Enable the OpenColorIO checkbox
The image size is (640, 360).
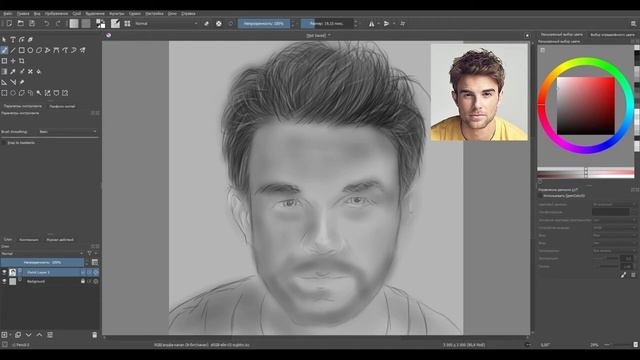click(540, 196)
